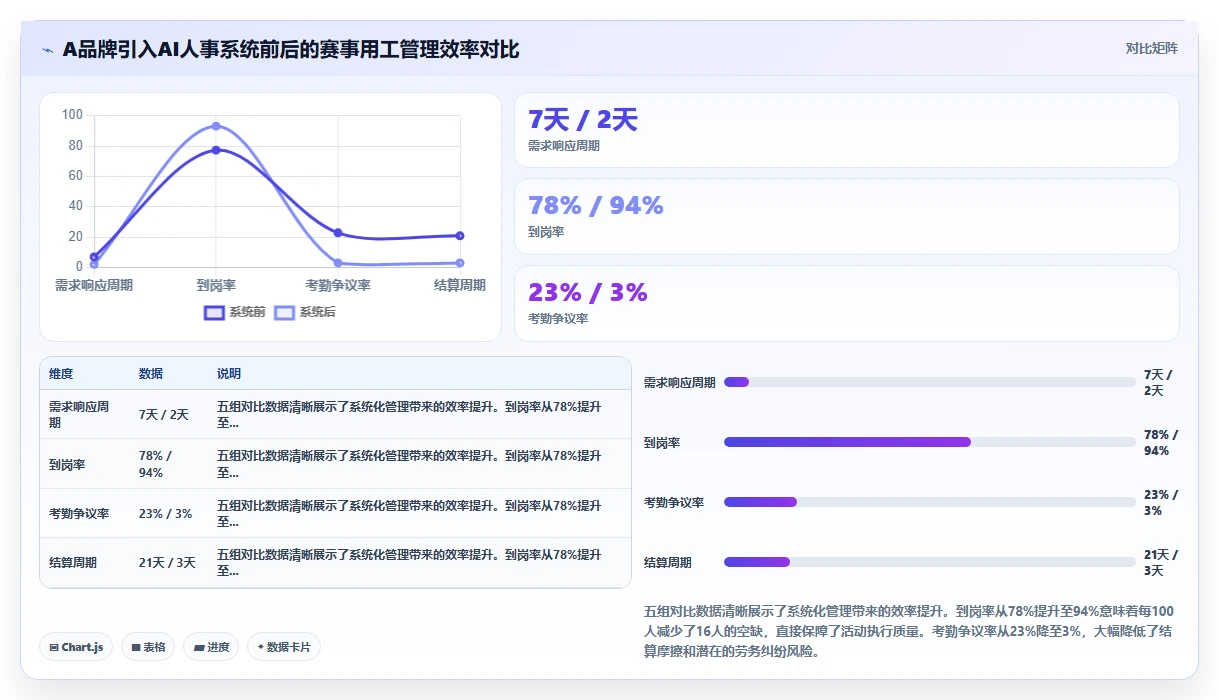1219x700 pixels.
Task: Click the 78% / 94% attendance card
Action: pyautogui.click(x=847, y=216)
